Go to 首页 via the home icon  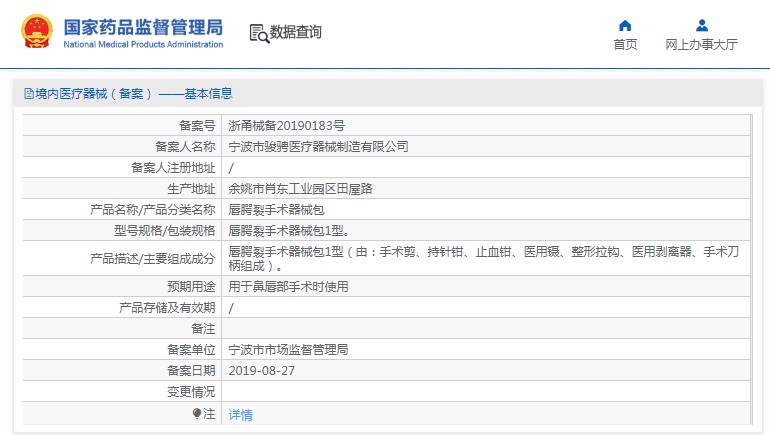(625, 26)
